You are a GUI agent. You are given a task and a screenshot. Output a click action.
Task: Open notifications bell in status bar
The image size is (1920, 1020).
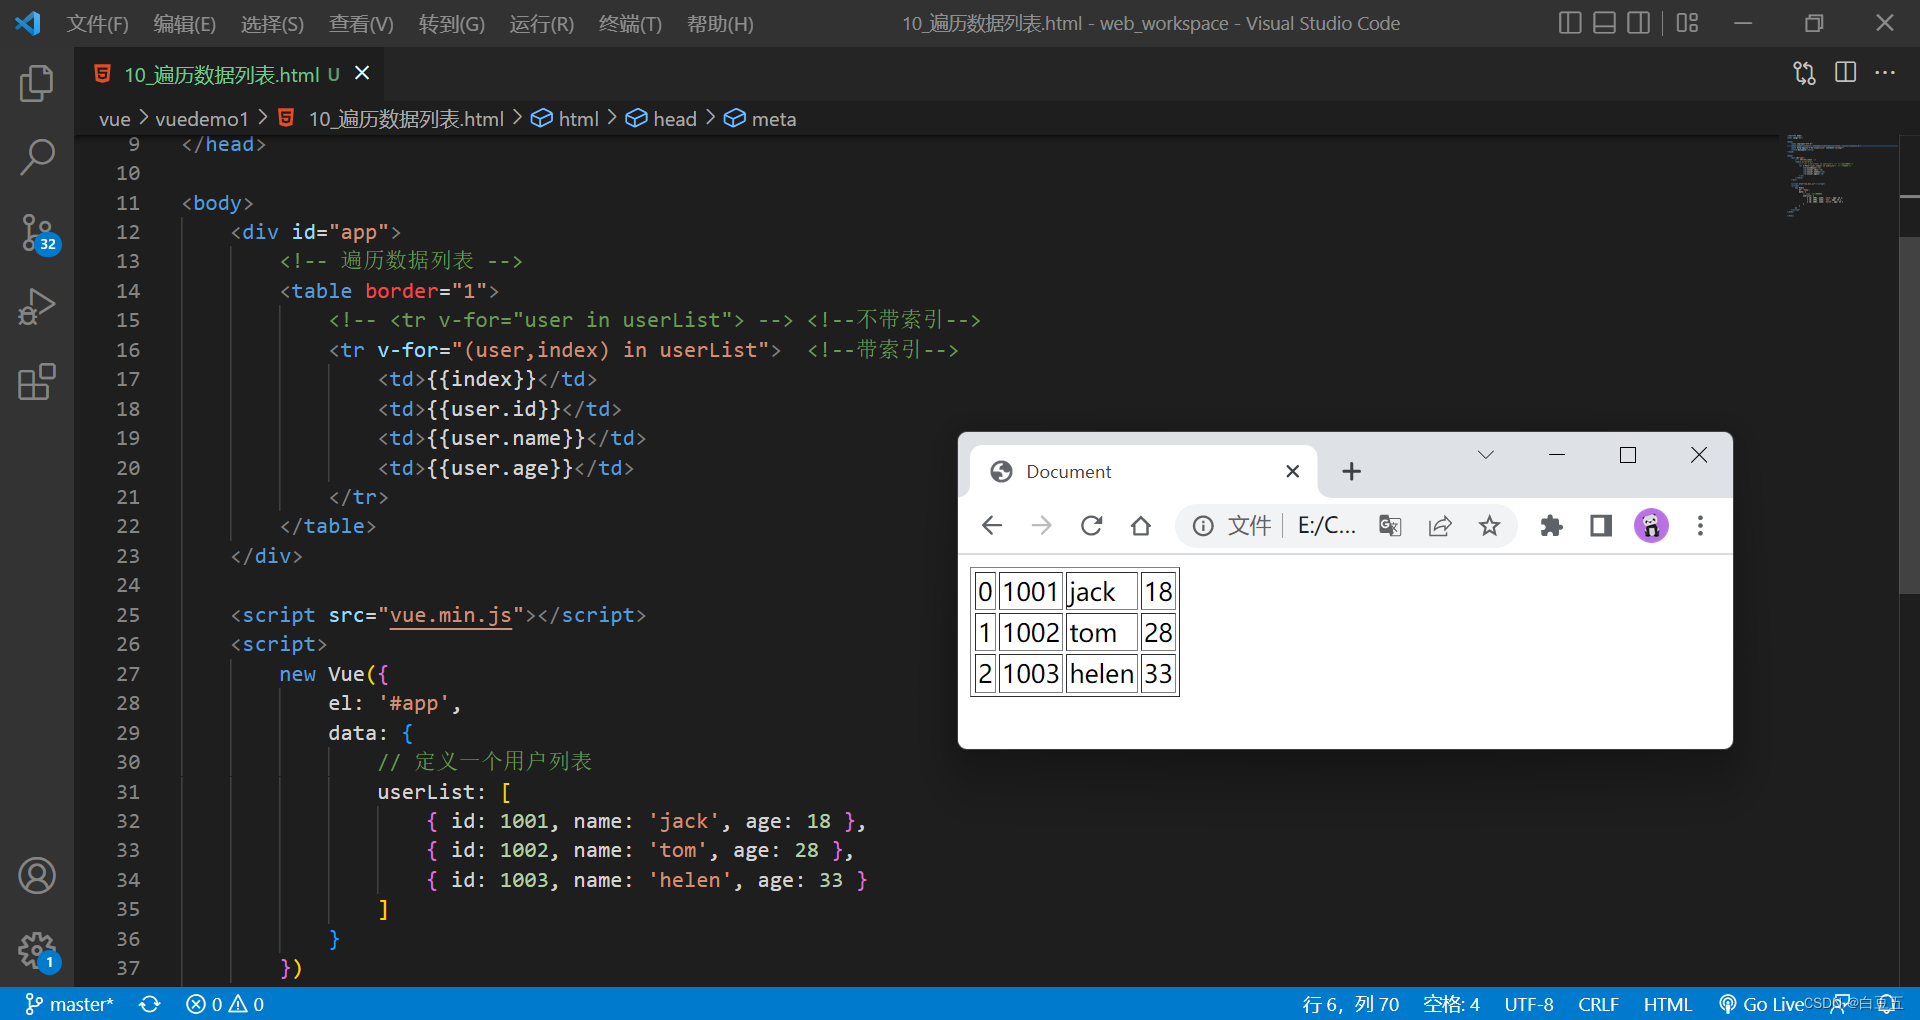1888,1004
